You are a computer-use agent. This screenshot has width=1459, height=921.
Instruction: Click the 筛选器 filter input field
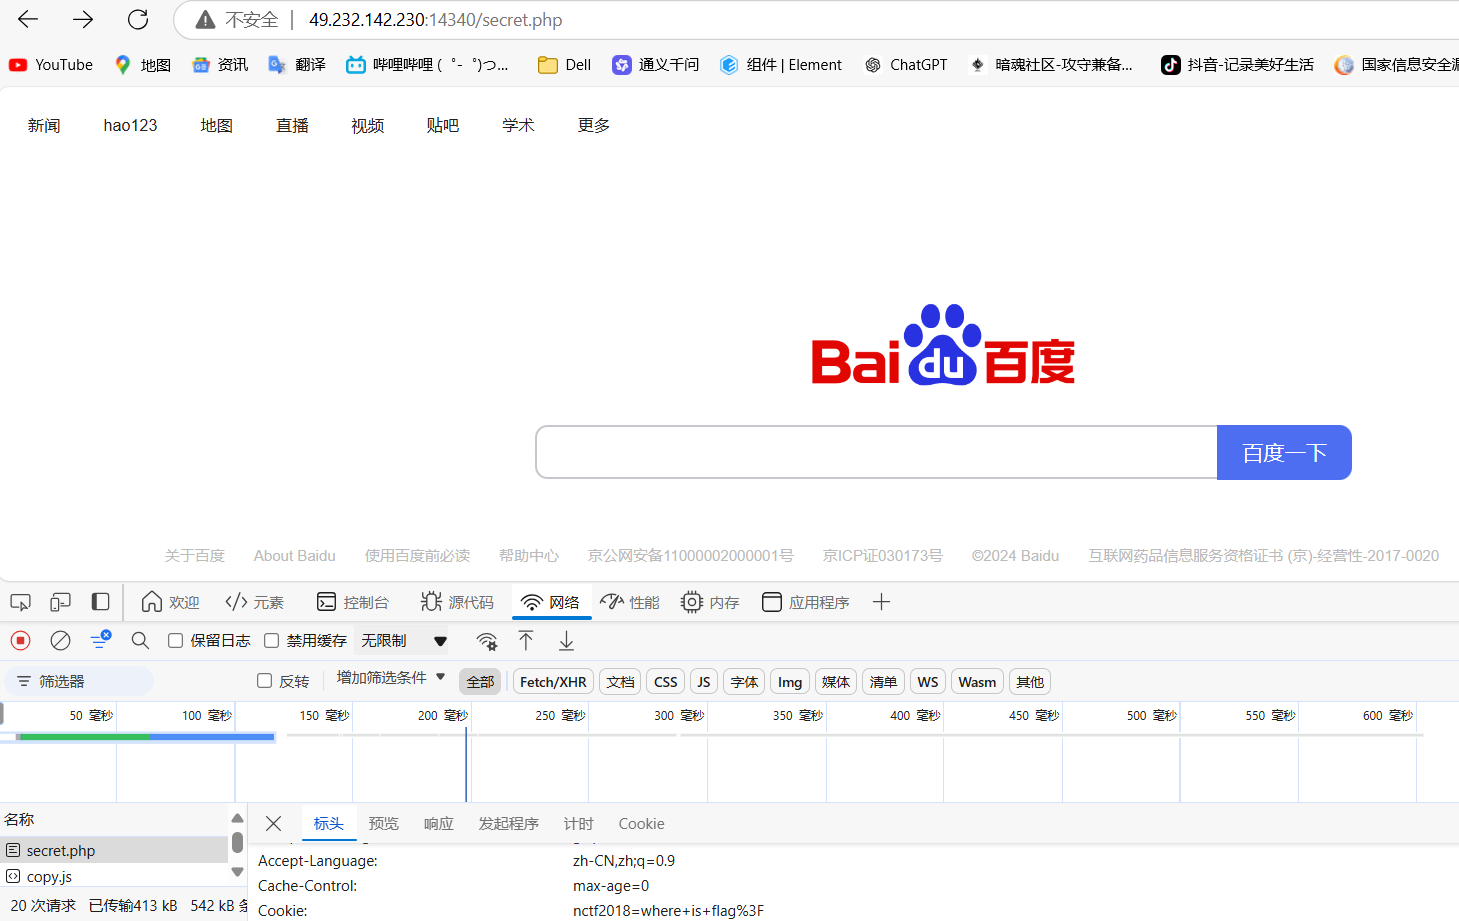tap(80, 681)
